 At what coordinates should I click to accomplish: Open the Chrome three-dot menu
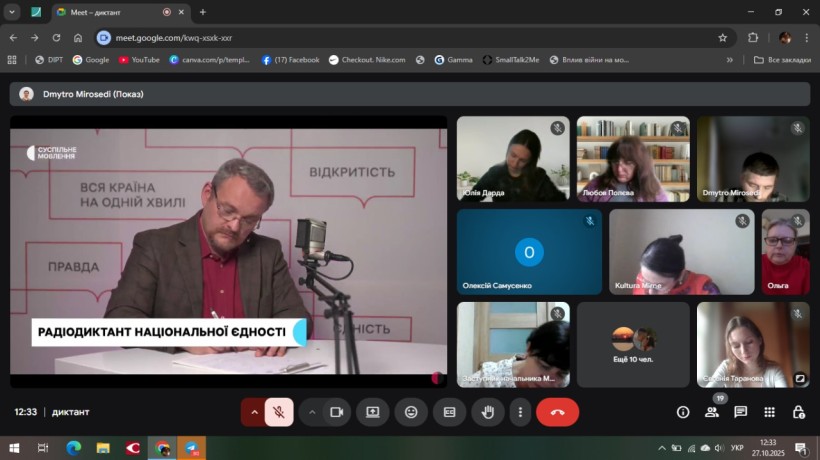coord(807,38)
